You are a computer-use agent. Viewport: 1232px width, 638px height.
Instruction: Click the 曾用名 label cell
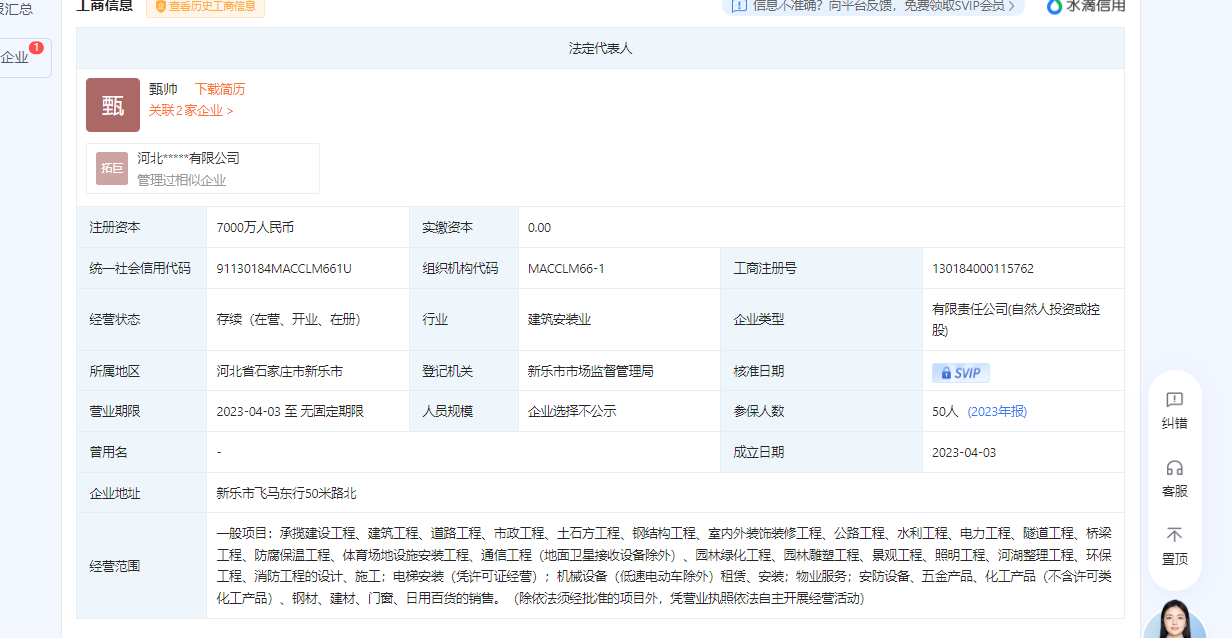(x=142, y=452)
